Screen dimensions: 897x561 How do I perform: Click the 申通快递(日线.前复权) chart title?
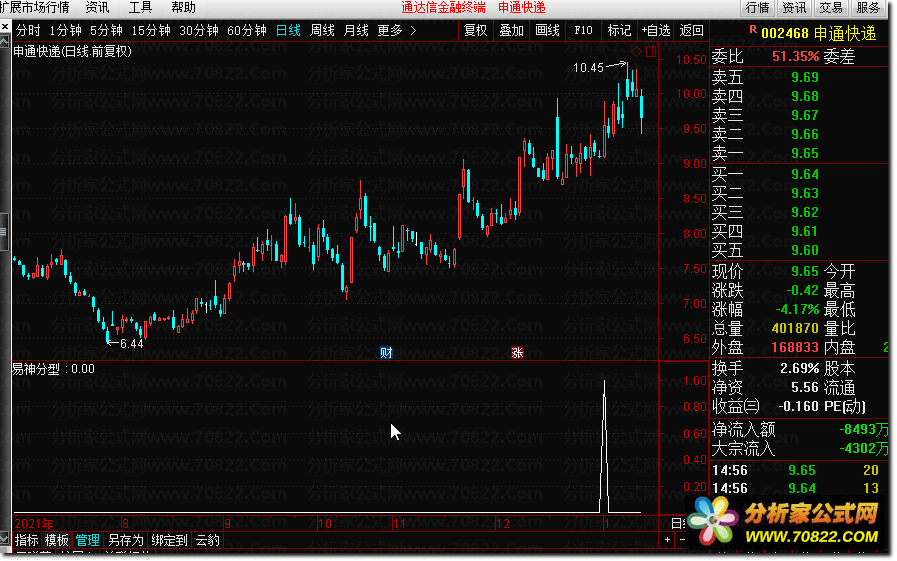(x=72, y=51)
